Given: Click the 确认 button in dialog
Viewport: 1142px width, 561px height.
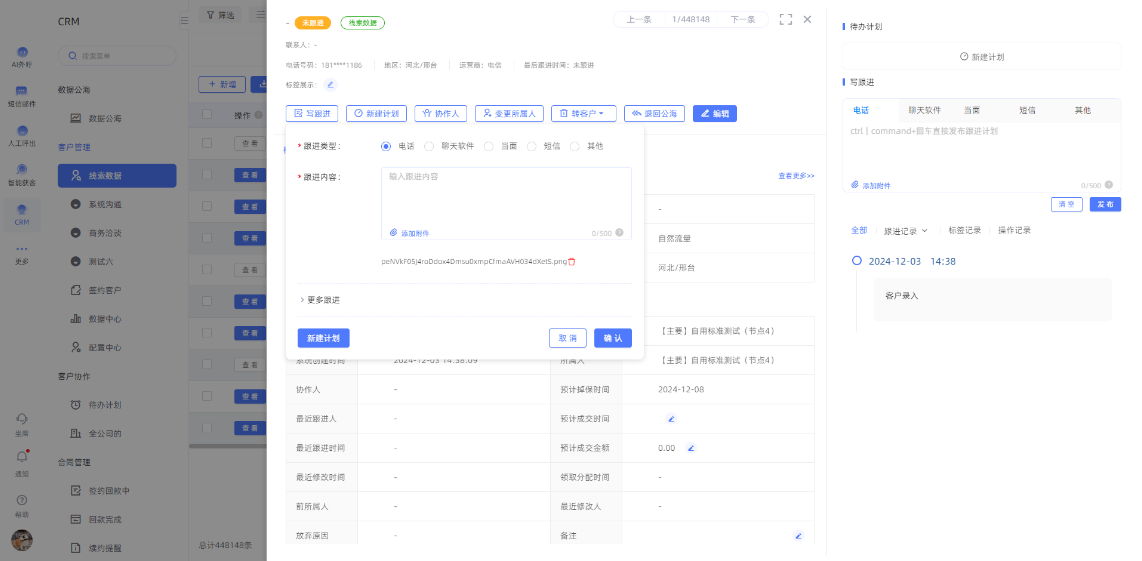Looking at the screenshot, I should pos(612,338).
